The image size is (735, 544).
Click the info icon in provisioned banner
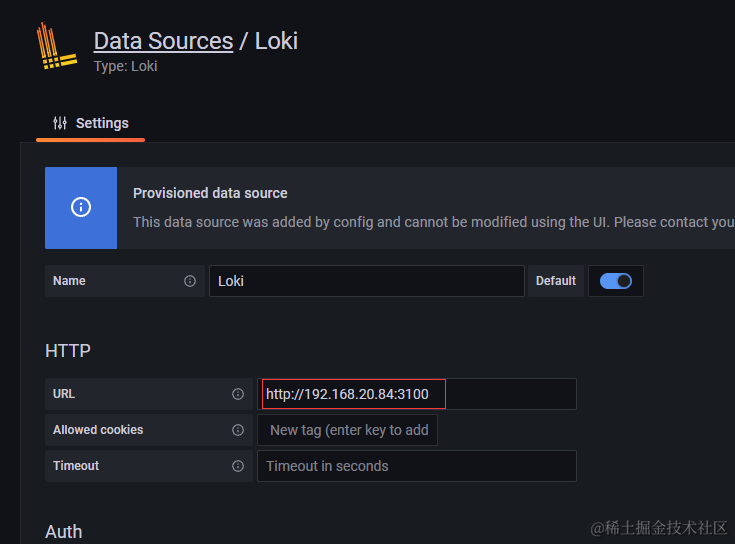point(81,207)
